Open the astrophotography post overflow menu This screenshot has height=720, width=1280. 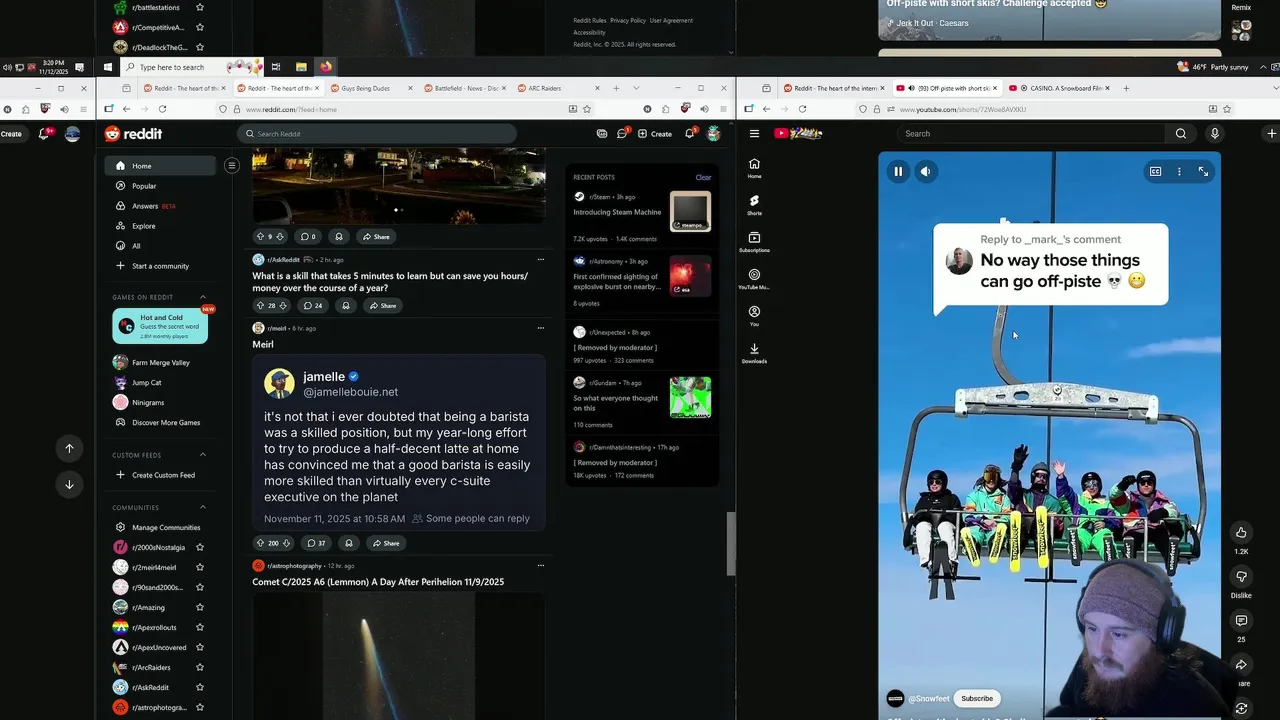pos(541,565)
